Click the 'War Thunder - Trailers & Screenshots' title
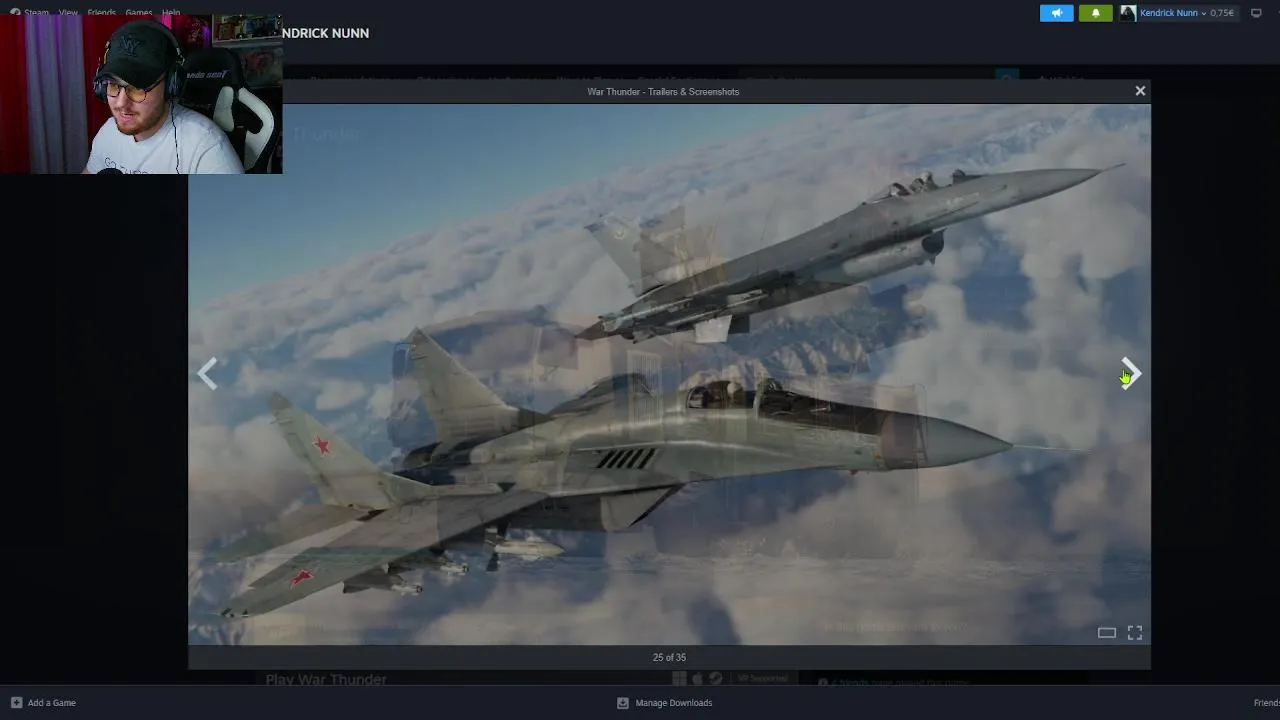 pos(663,91)
